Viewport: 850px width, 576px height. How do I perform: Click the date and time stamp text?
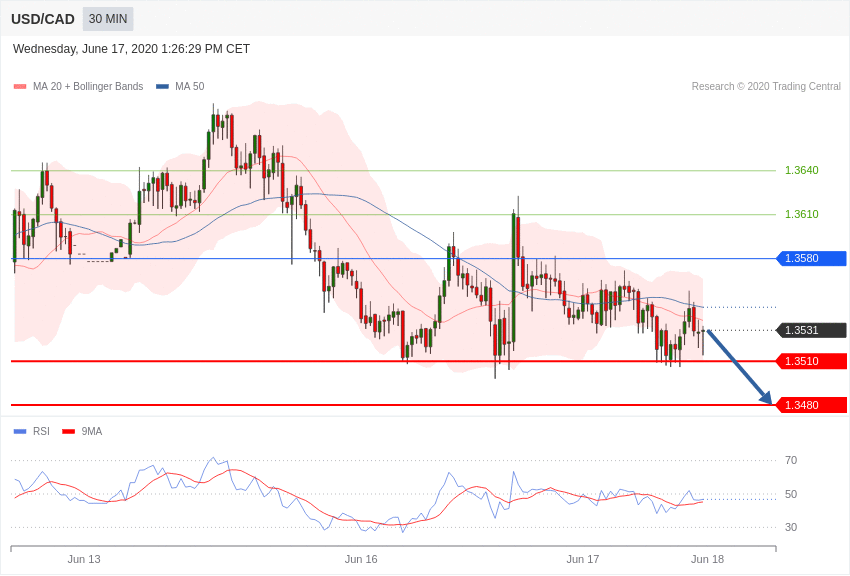click(131, 49)
